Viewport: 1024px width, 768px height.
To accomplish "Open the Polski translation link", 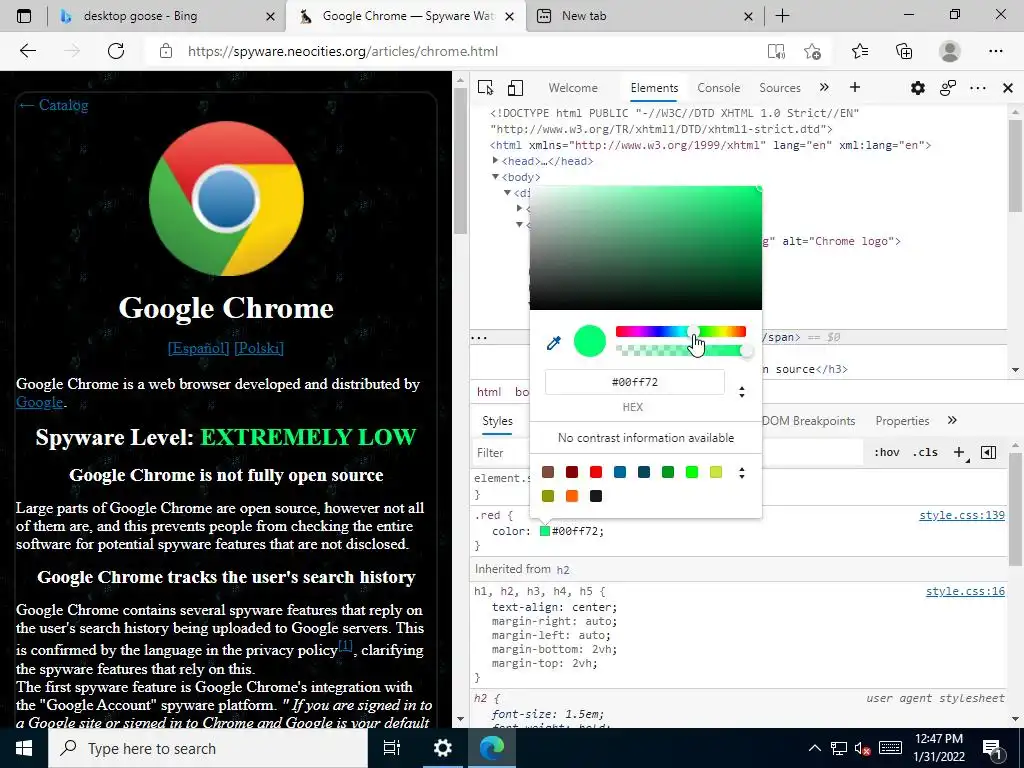I will pos(259,348).
